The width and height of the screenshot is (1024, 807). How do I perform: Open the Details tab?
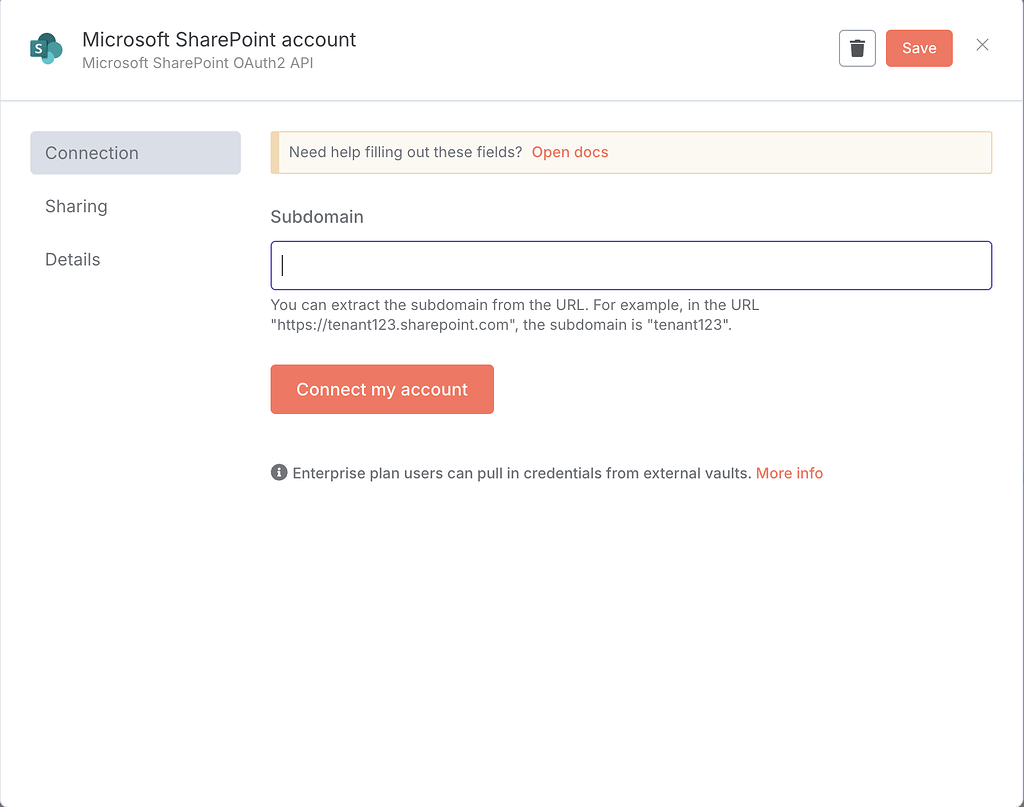pyautogui.click(x=72, y=259)
